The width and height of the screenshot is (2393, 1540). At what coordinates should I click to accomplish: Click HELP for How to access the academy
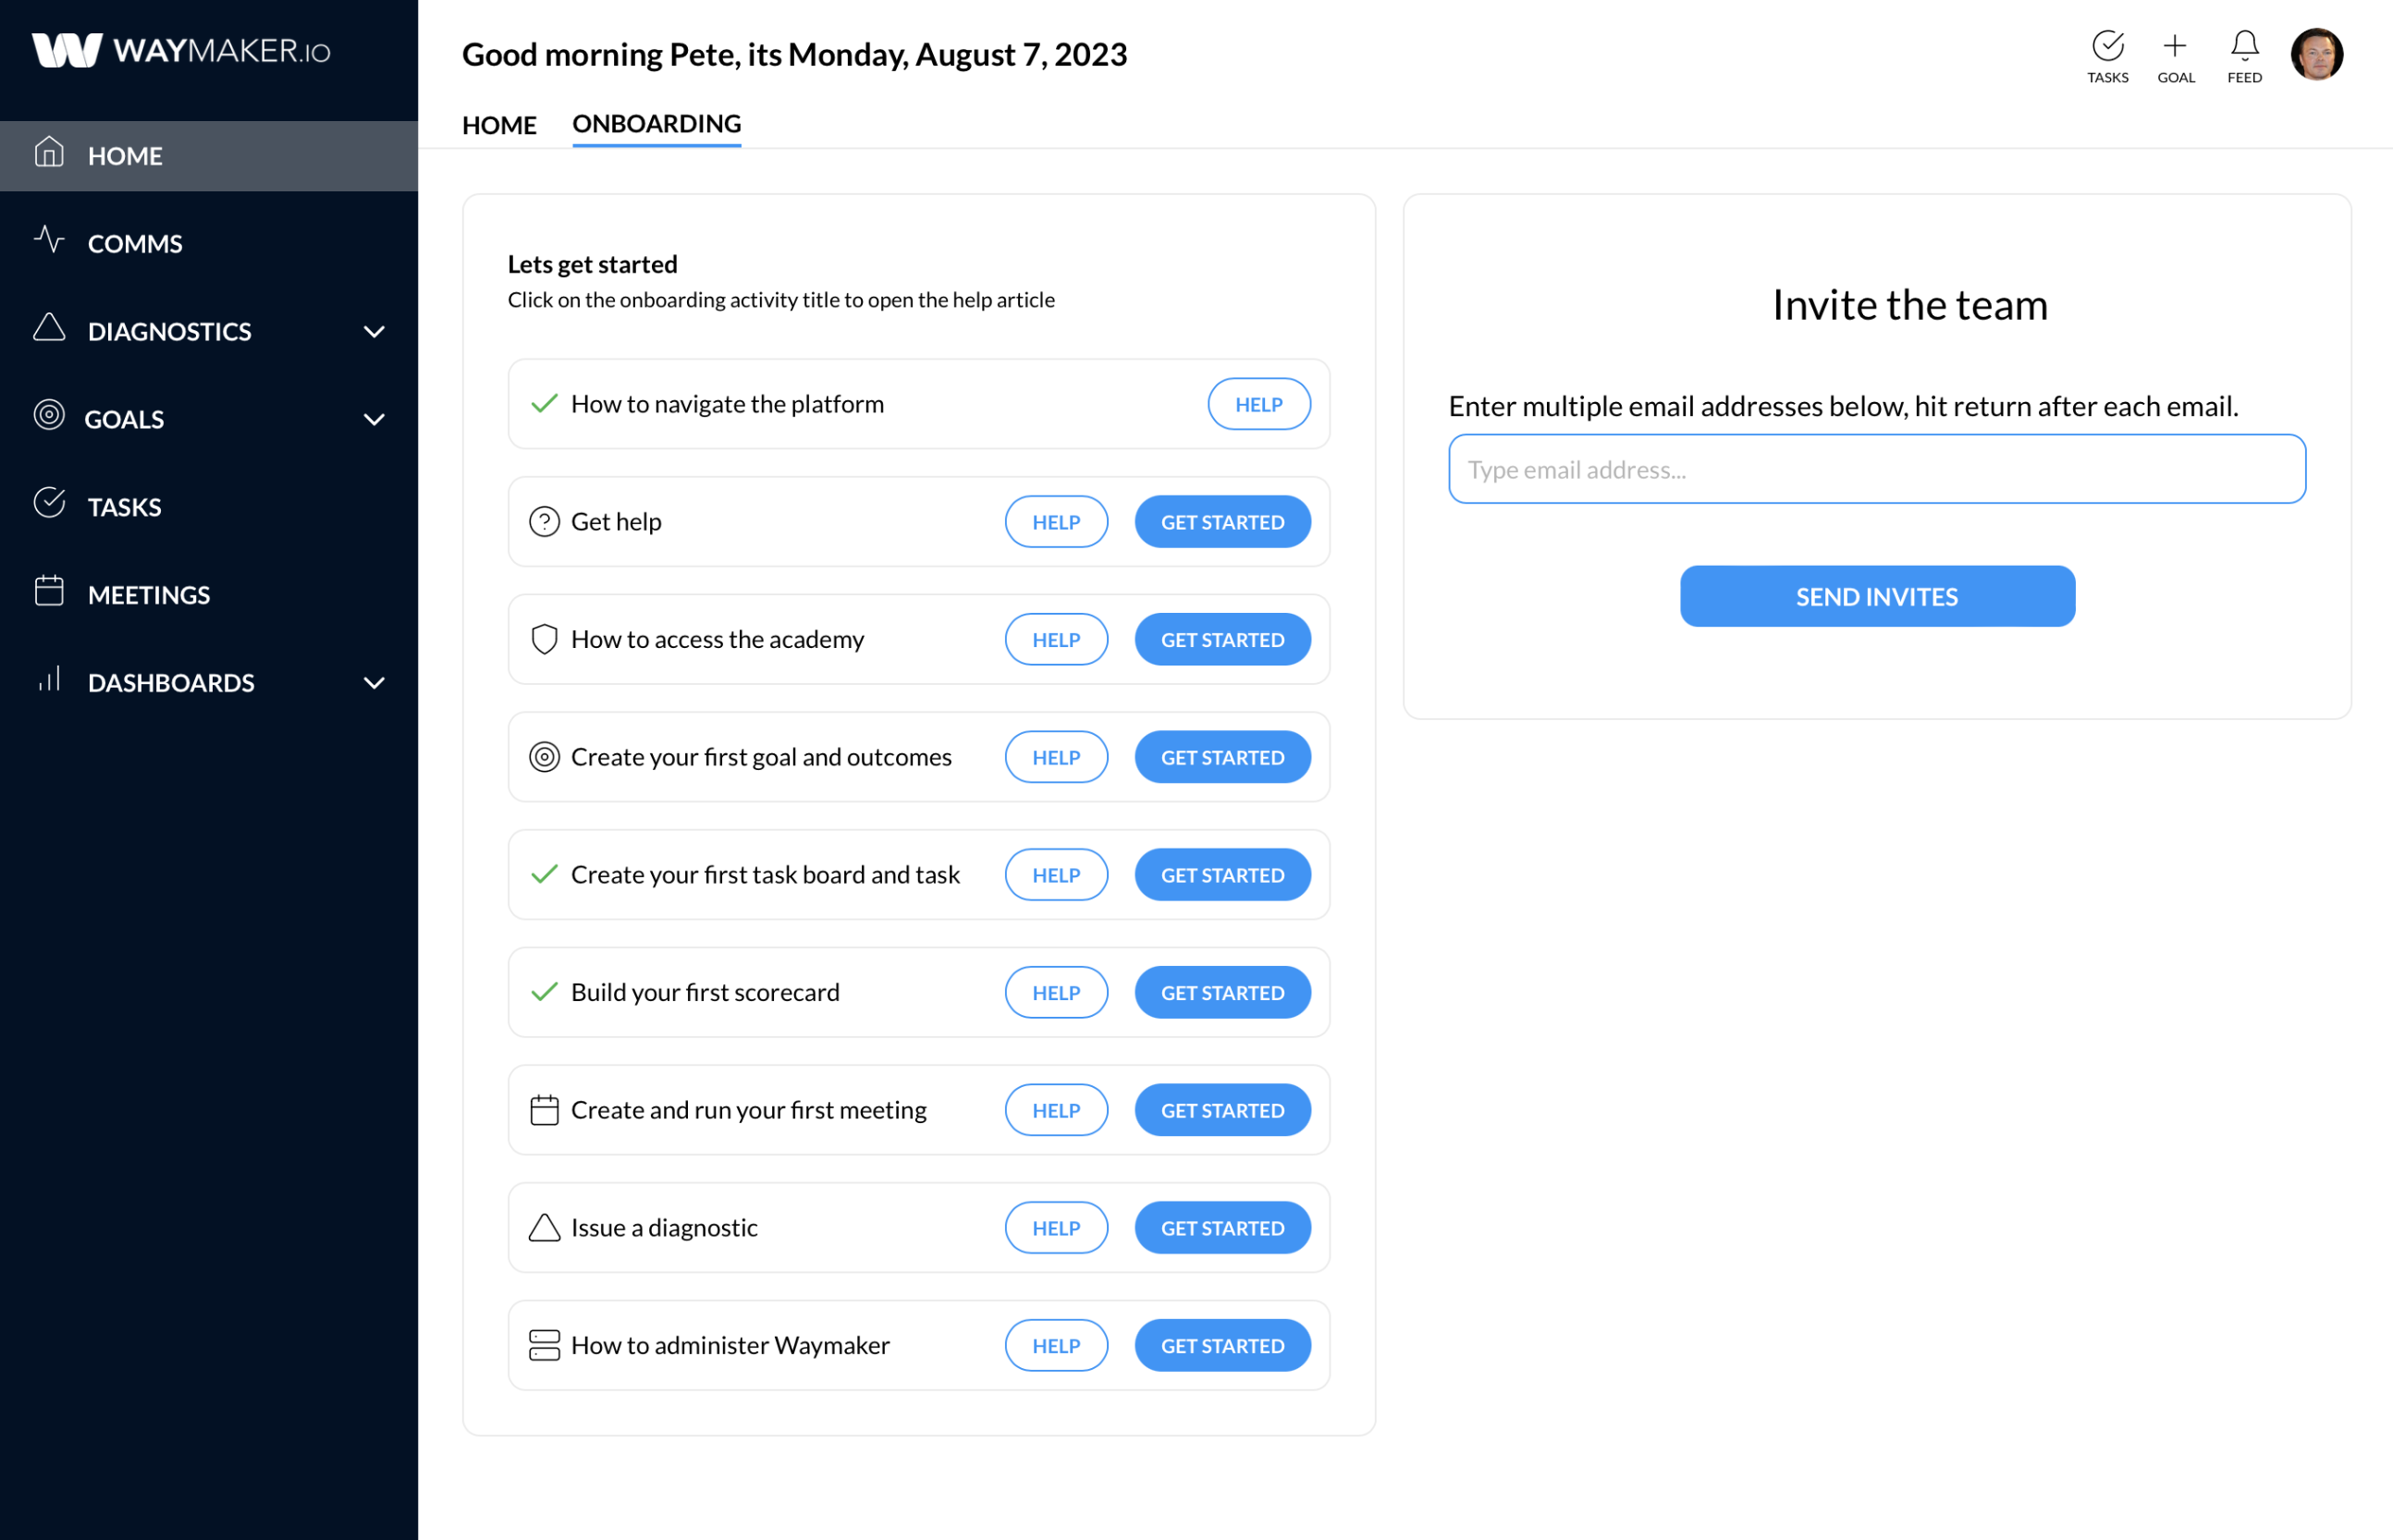[x=1056, y=640]
